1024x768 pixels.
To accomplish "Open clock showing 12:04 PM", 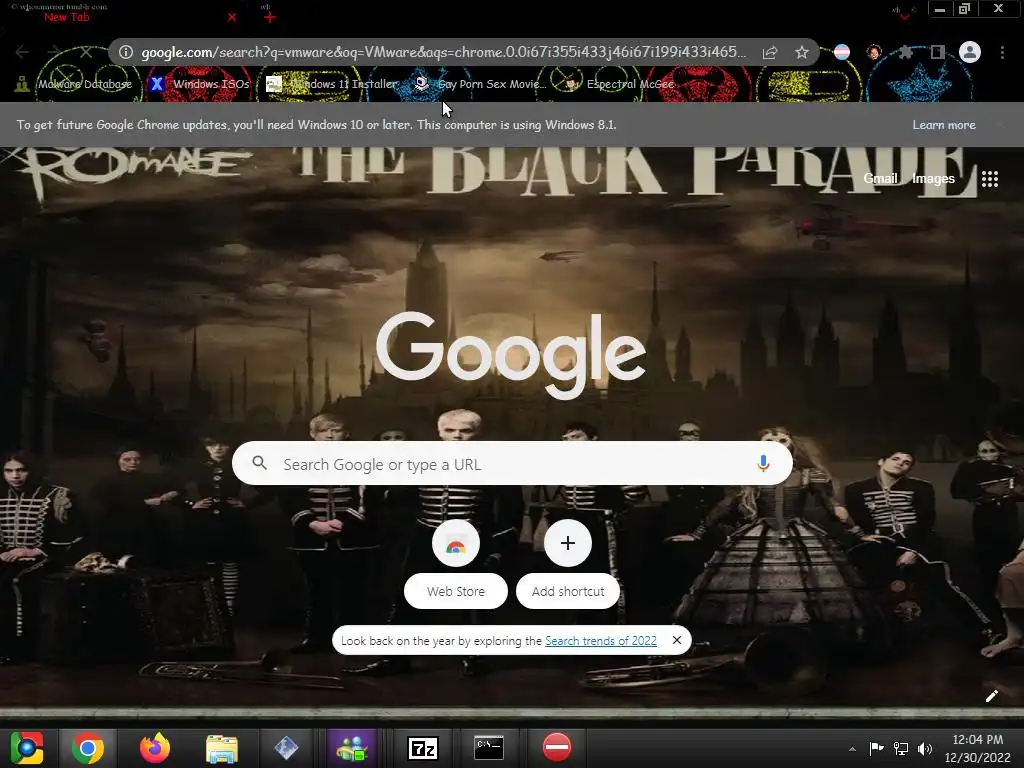I will pos(978,748).
